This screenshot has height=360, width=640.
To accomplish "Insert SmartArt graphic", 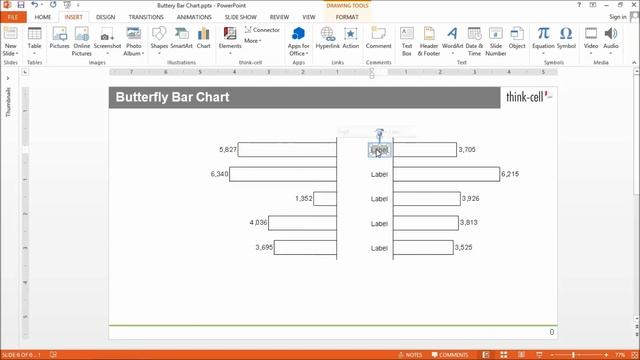I will click(x=181, y=34).
